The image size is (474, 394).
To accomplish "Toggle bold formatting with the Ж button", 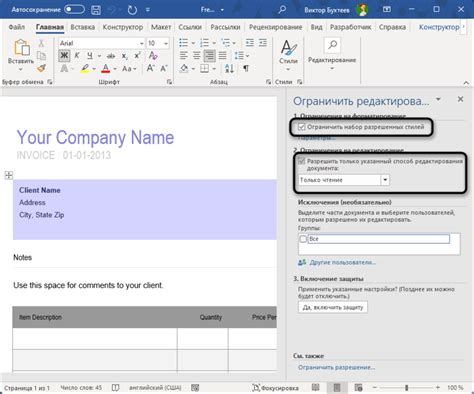I will click(64, 56).
